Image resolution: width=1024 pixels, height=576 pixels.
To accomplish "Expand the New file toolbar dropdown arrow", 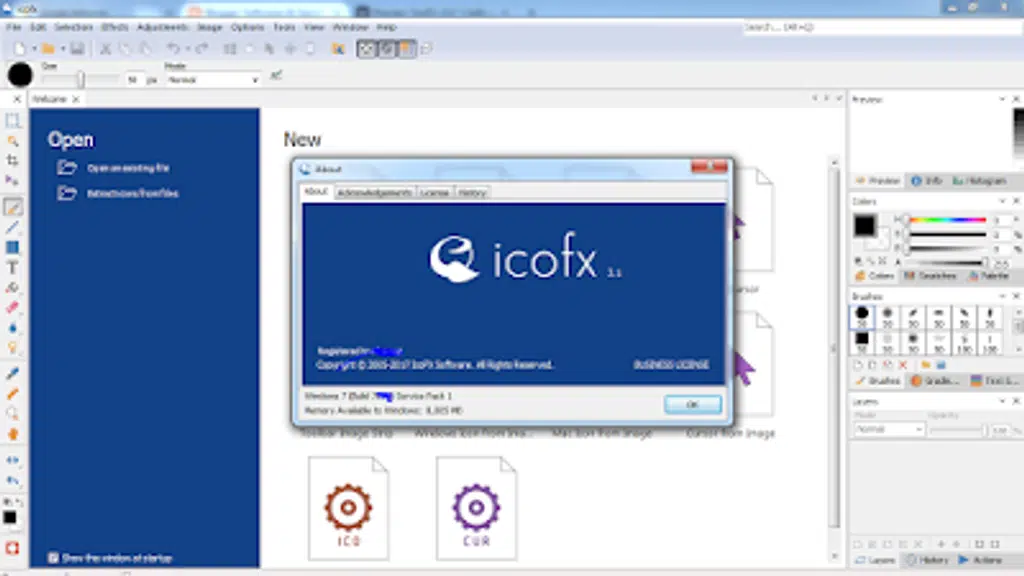I will pos(34,49).
